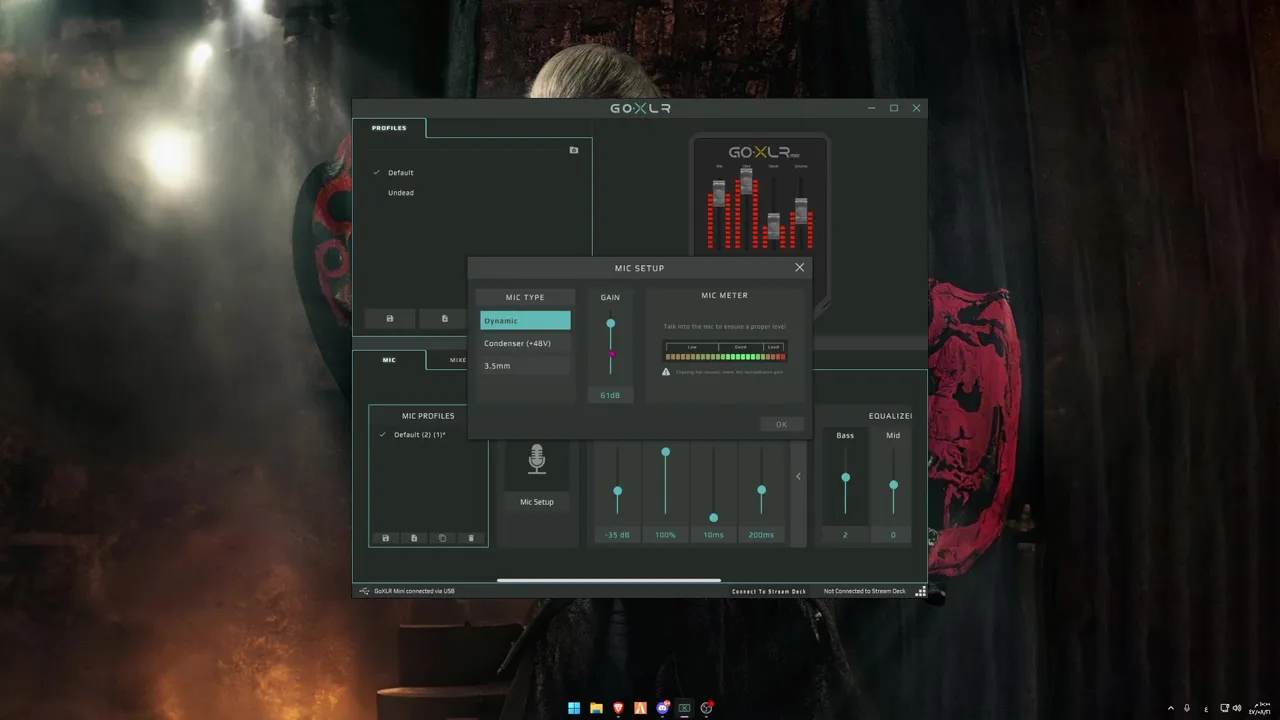
Task: Open the profiles folder icon
Action: click(574, 150)
